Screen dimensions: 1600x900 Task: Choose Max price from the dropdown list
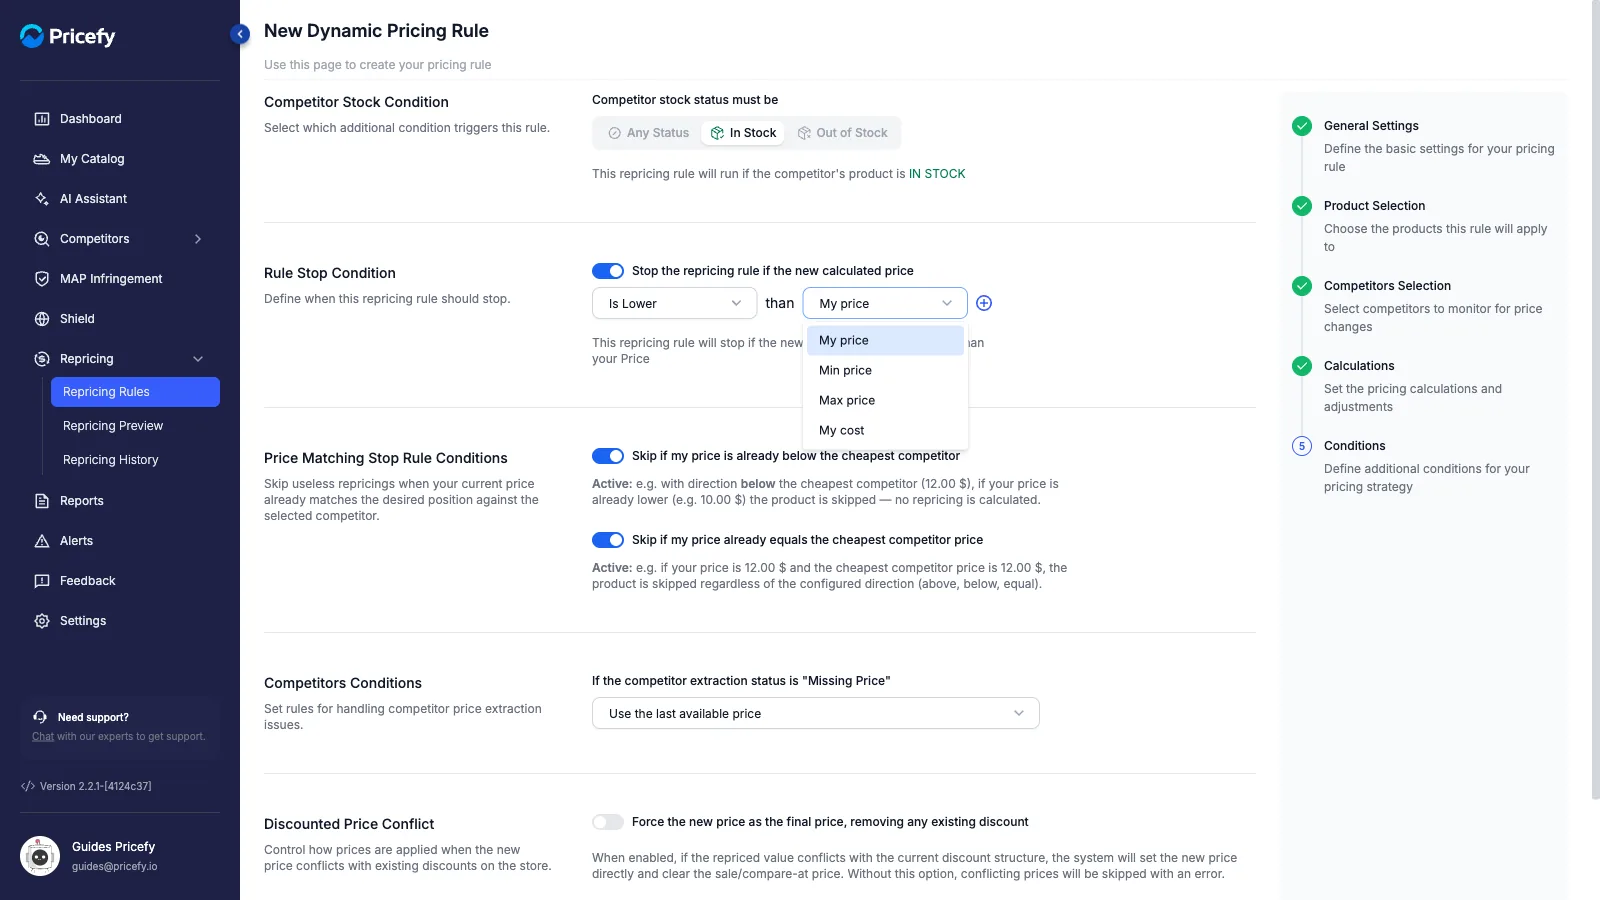(x=885, y=400)
